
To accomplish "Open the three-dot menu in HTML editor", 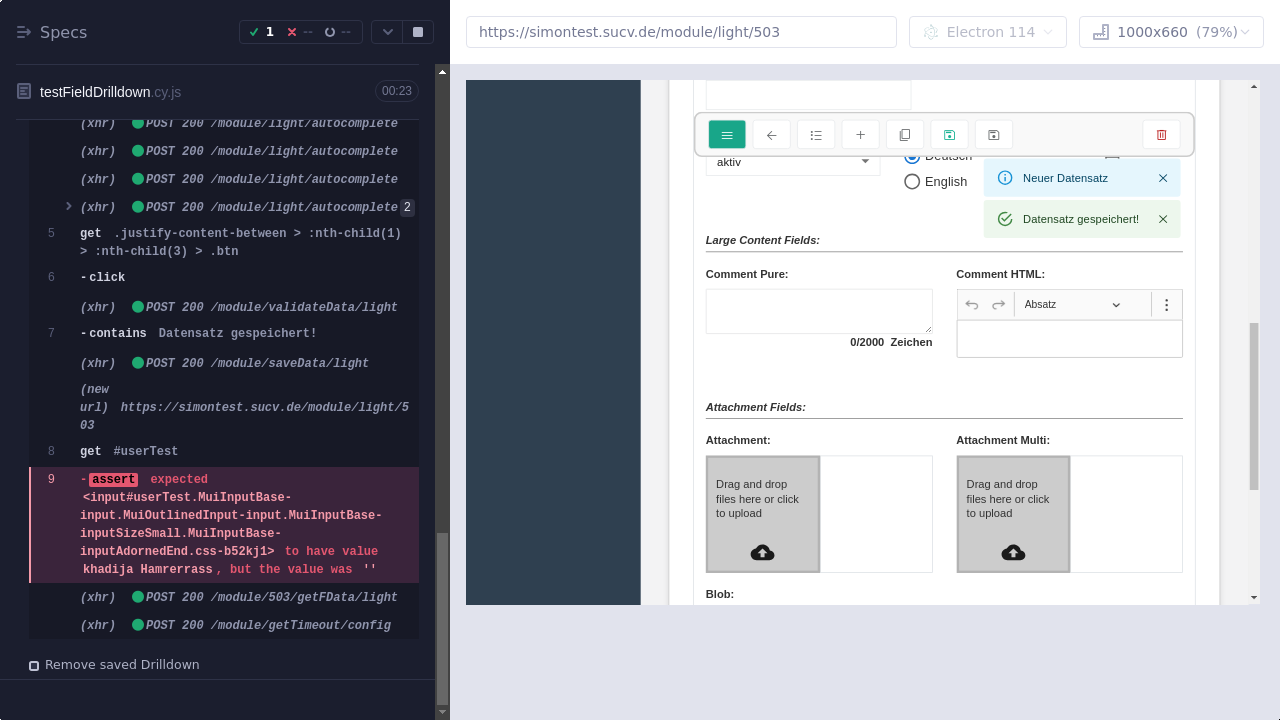I will point(1166,305).
